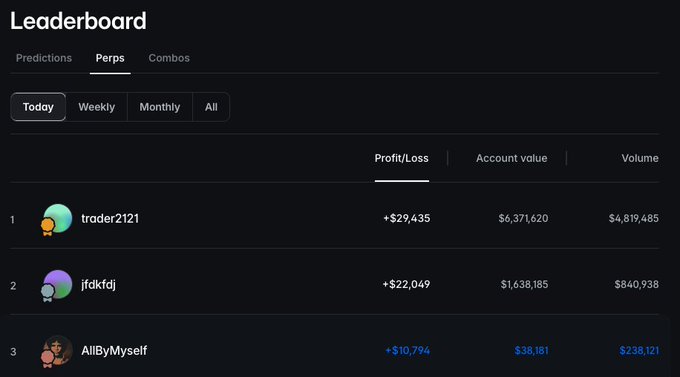680x377 pixels.
Task: Choose the Monthly time filter
Action: click(160, 107)
